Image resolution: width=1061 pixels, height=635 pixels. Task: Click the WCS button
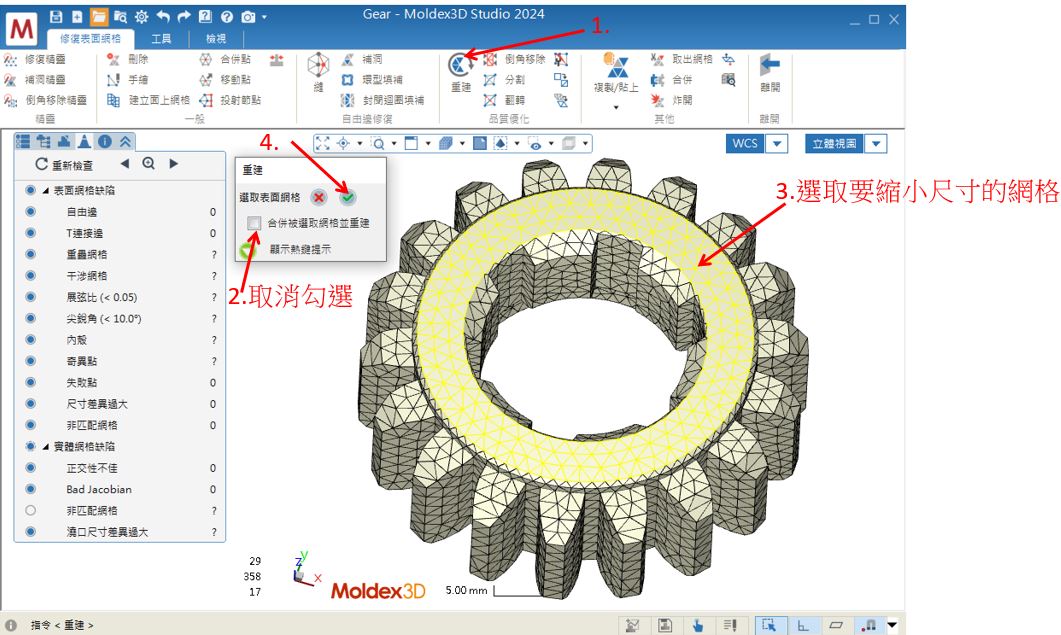pyautogui.click(x=745, y=144)
